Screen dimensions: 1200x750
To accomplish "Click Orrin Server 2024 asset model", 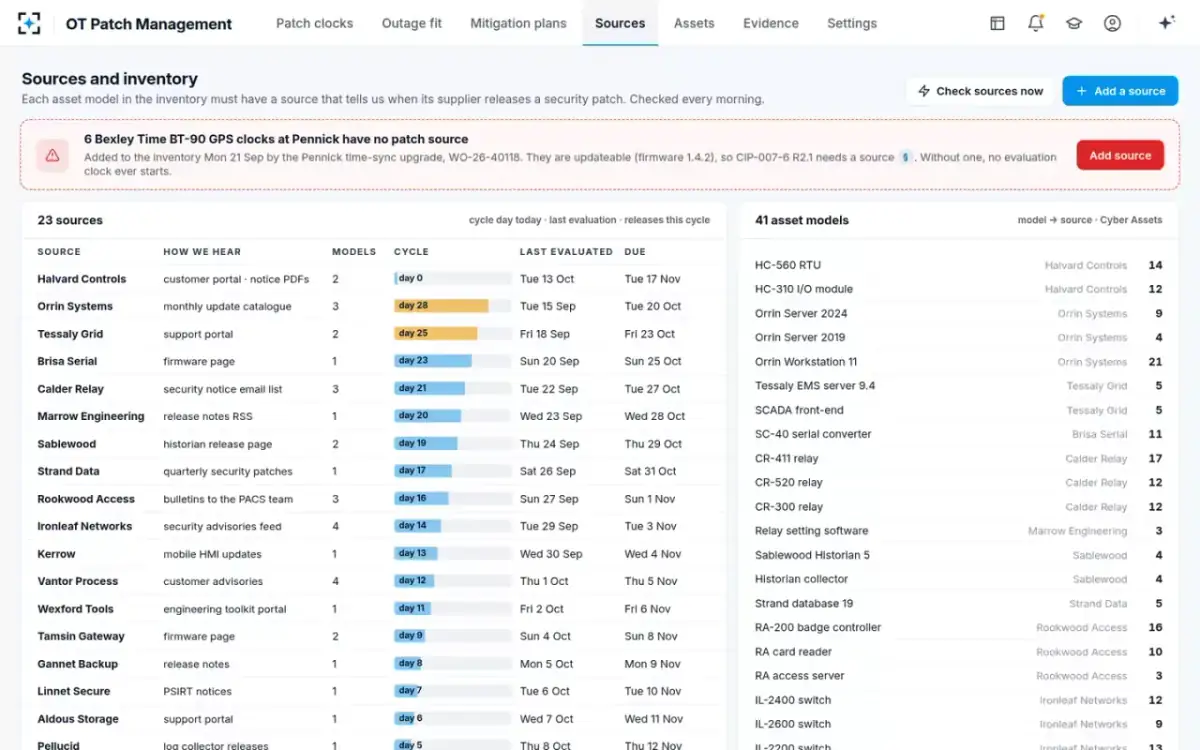I will point(801,313).
